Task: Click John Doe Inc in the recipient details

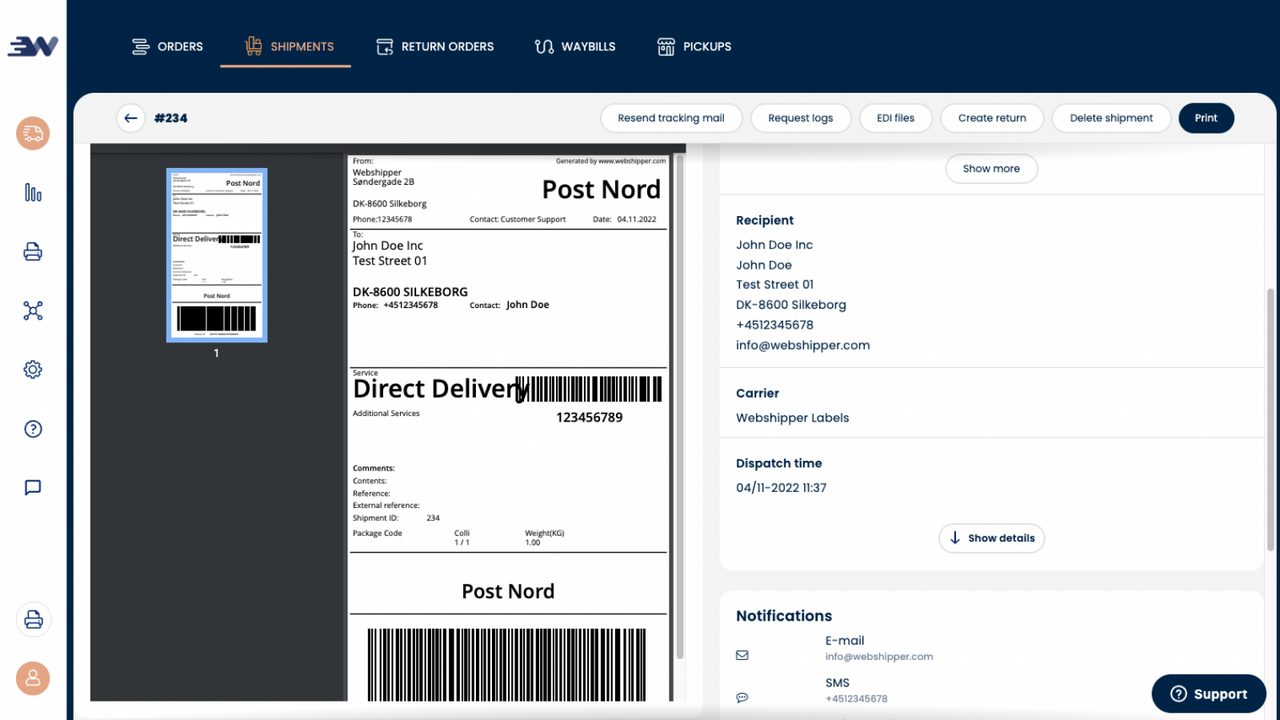Action: pos(774,245)
